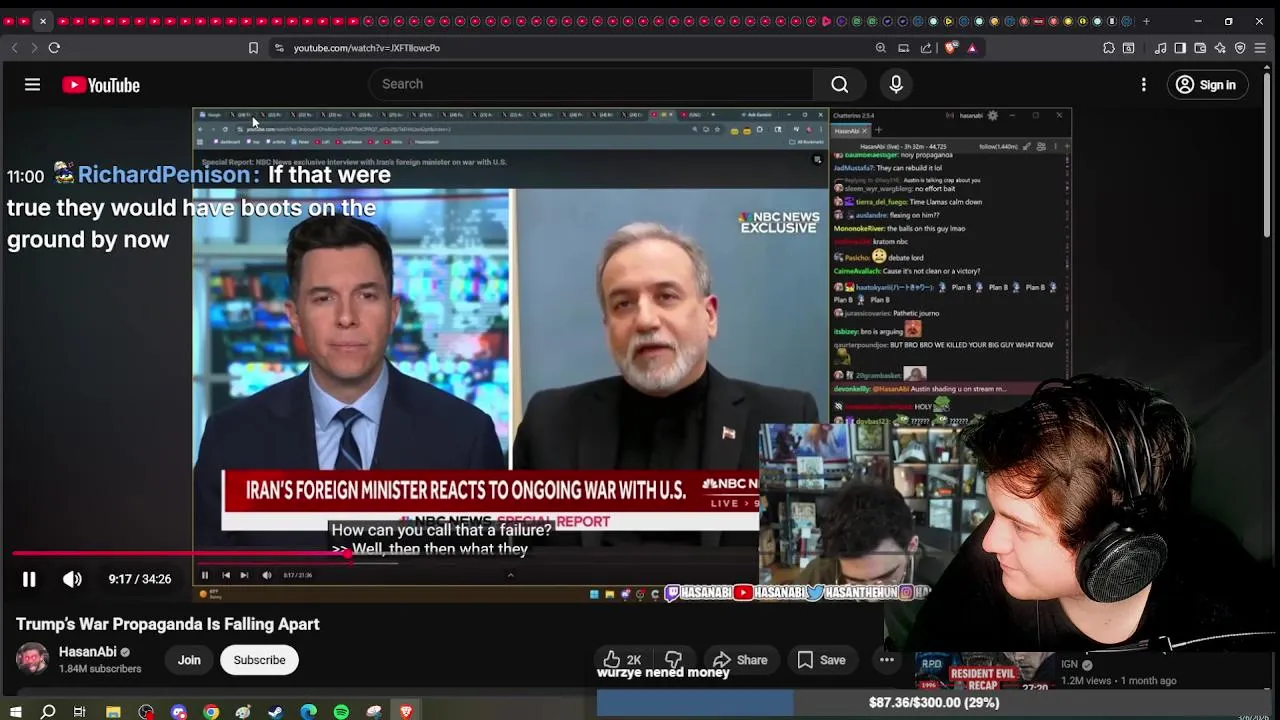Toggle the browser sidebar panel
The height and width of the screenshot is (720, 1280).
pyautogui.click(x=1180, y=48)
